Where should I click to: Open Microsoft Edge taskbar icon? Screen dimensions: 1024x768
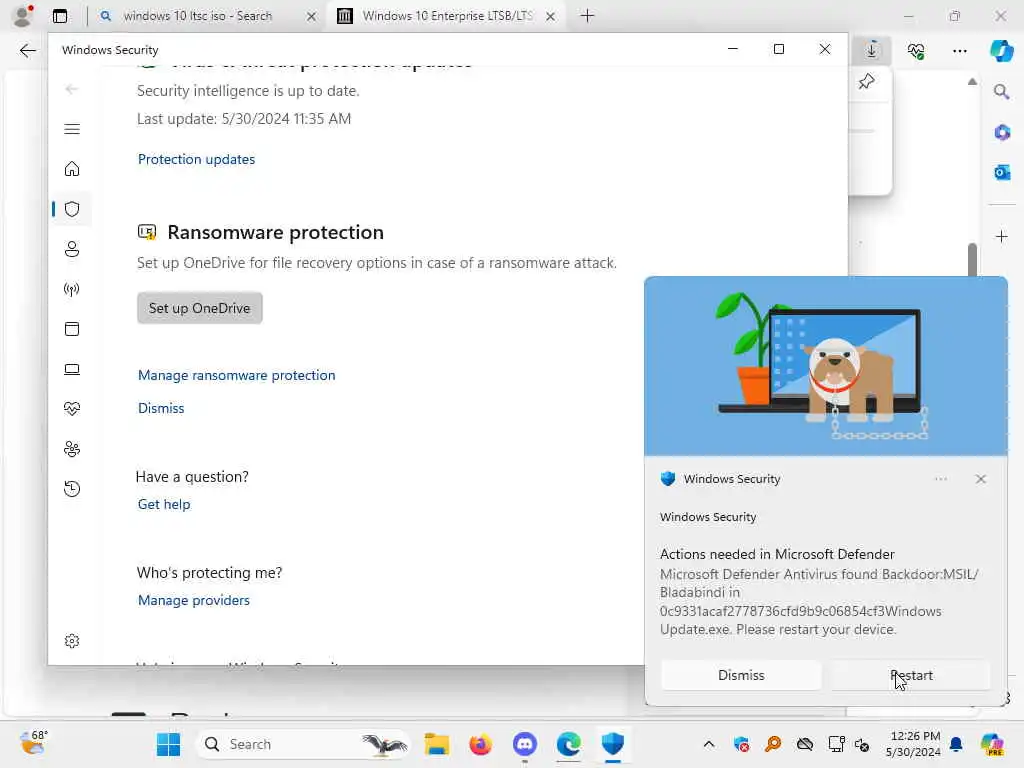click(569, 744)
